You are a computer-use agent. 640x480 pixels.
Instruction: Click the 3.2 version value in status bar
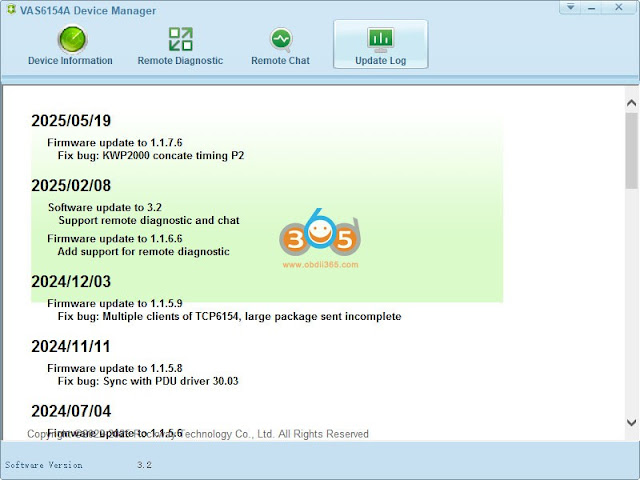[x=144, y=465]
